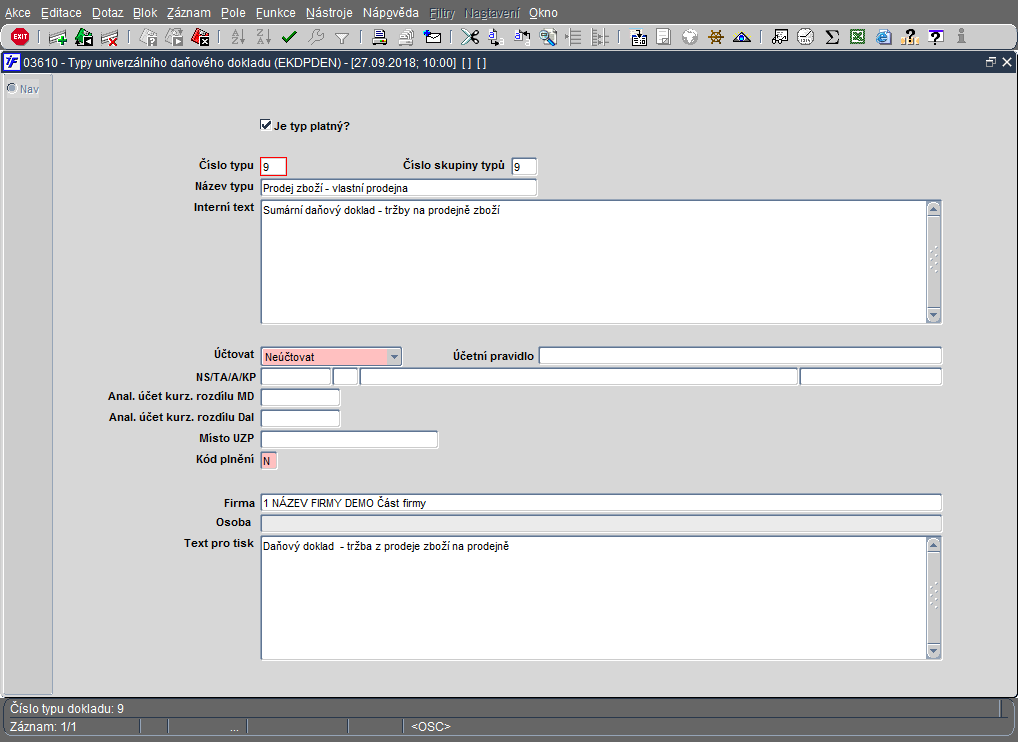
Task: Open the Okno menu
Action: [x=543, y=13]
